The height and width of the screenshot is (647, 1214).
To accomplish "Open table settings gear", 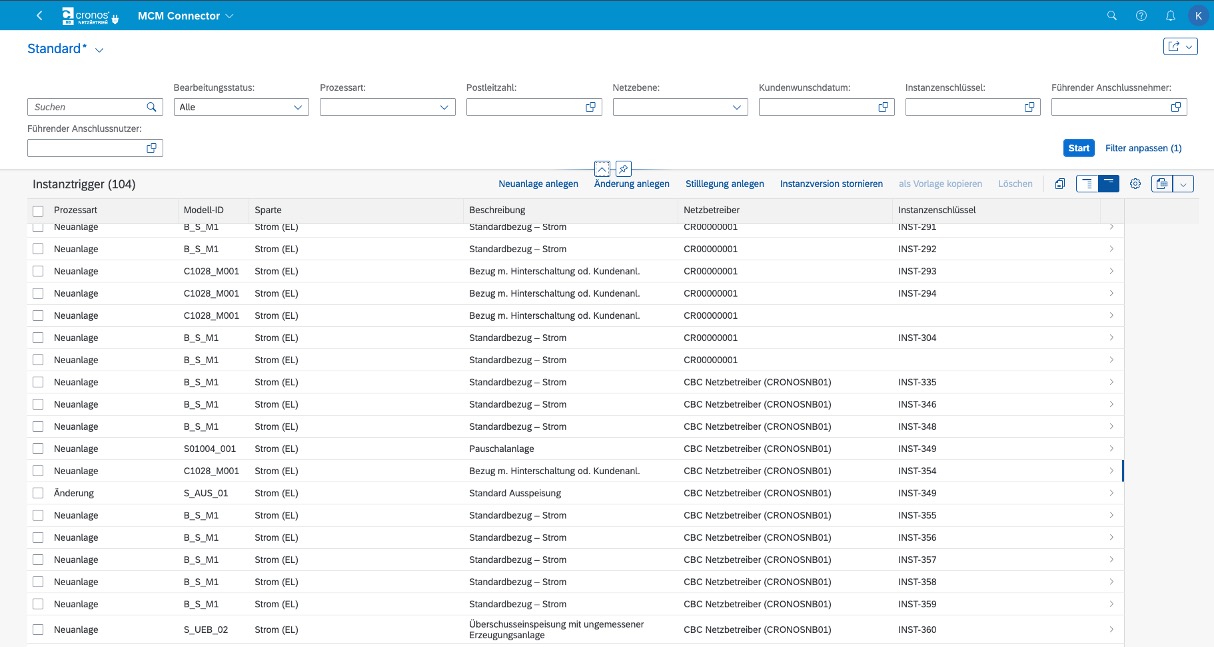I will pos(1136,184).
